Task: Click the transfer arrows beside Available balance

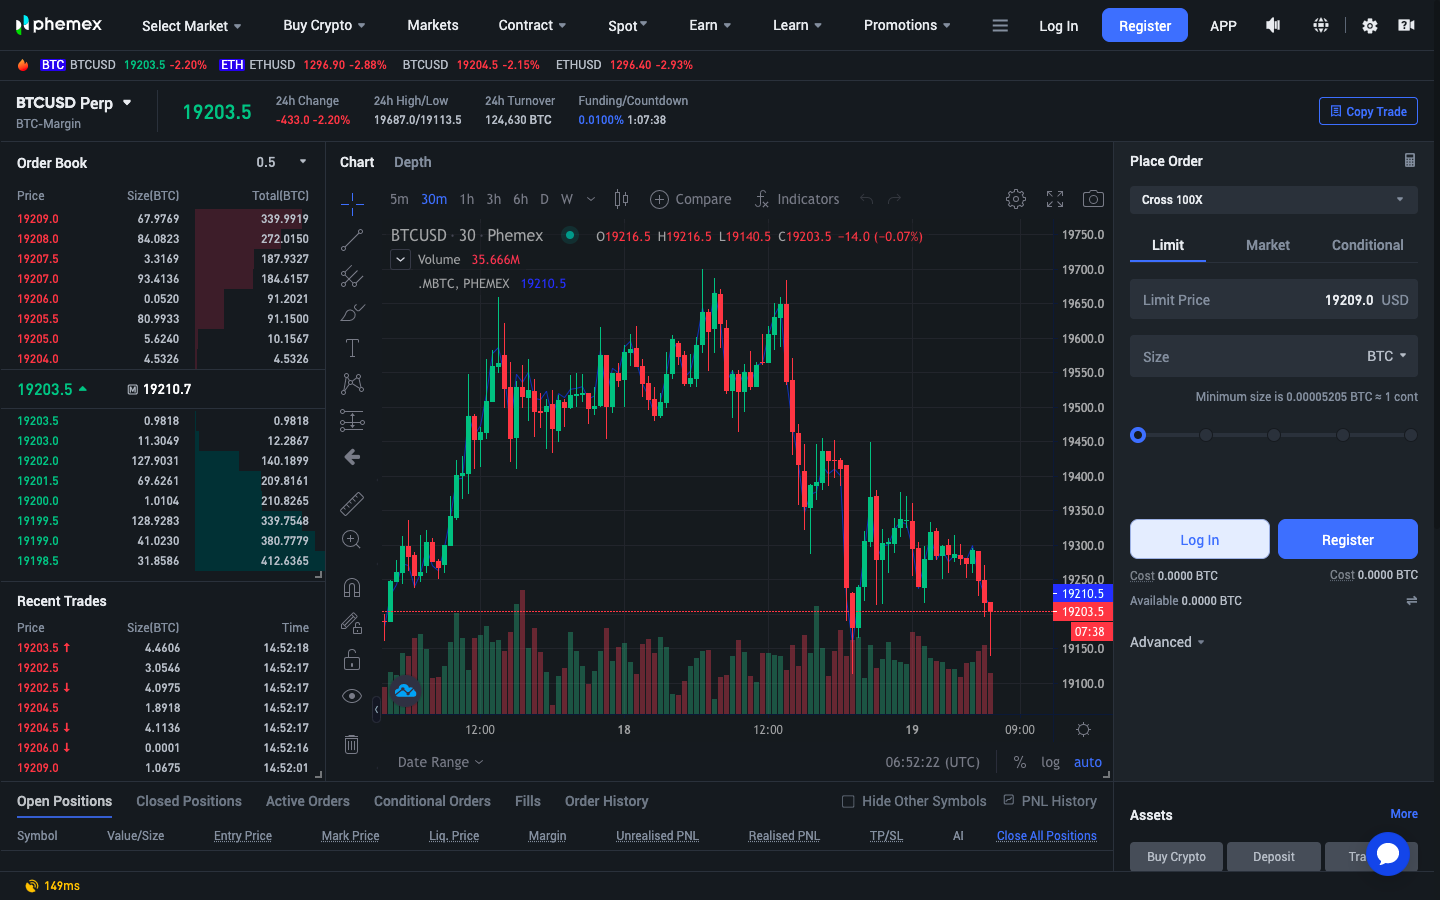Action: (x=1411, y=601)
